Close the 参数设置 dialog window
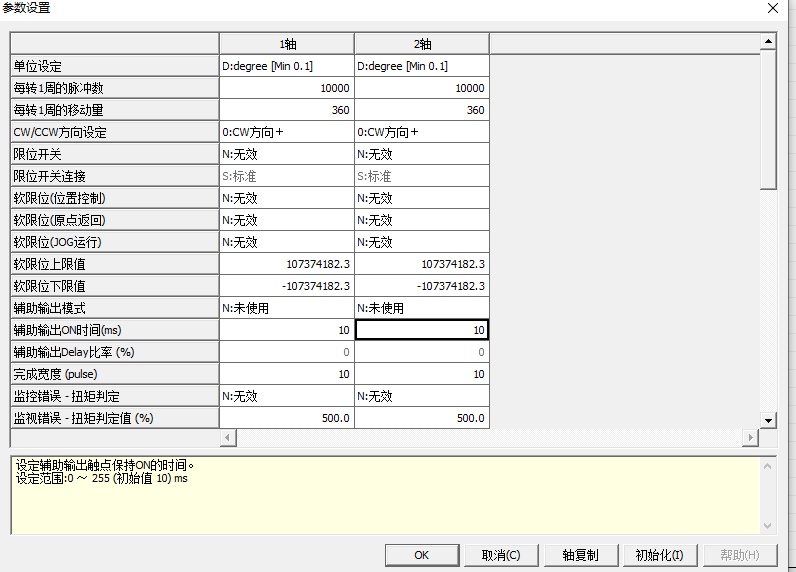The image size is (796, 572). (x=772, y=8)
